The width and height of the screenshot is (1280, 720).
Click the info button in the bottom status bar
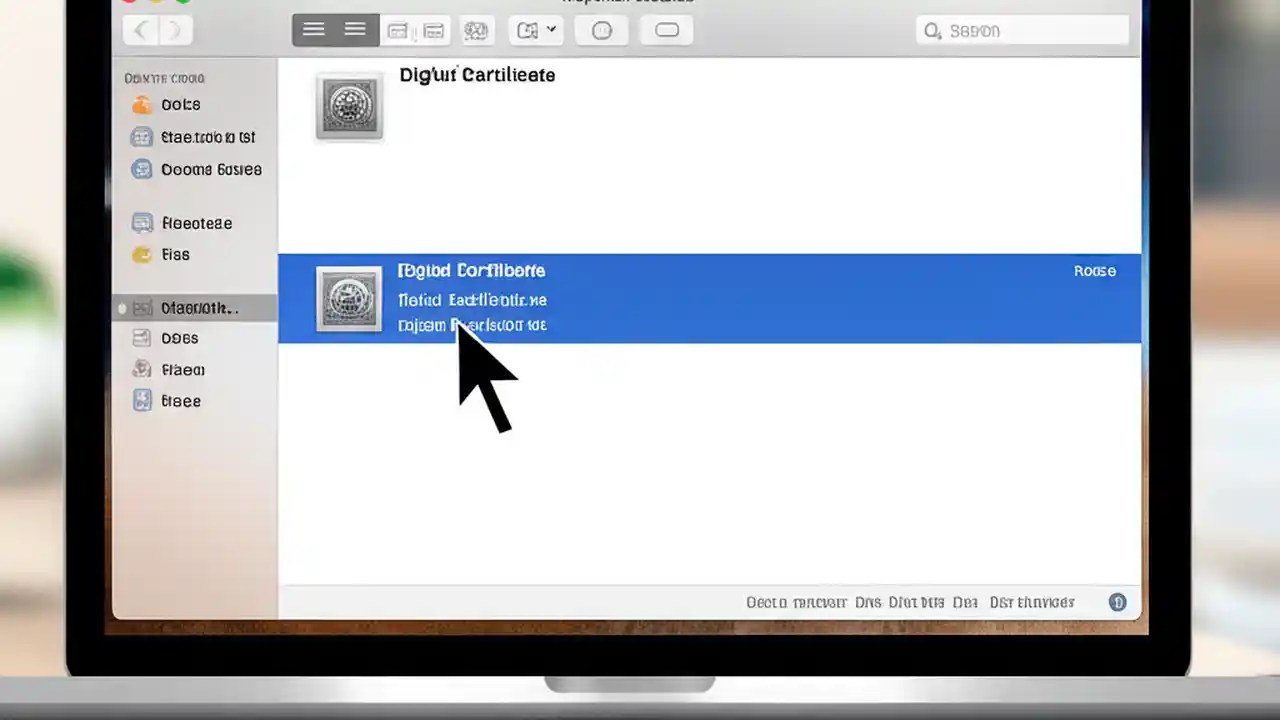[1117, 602]
